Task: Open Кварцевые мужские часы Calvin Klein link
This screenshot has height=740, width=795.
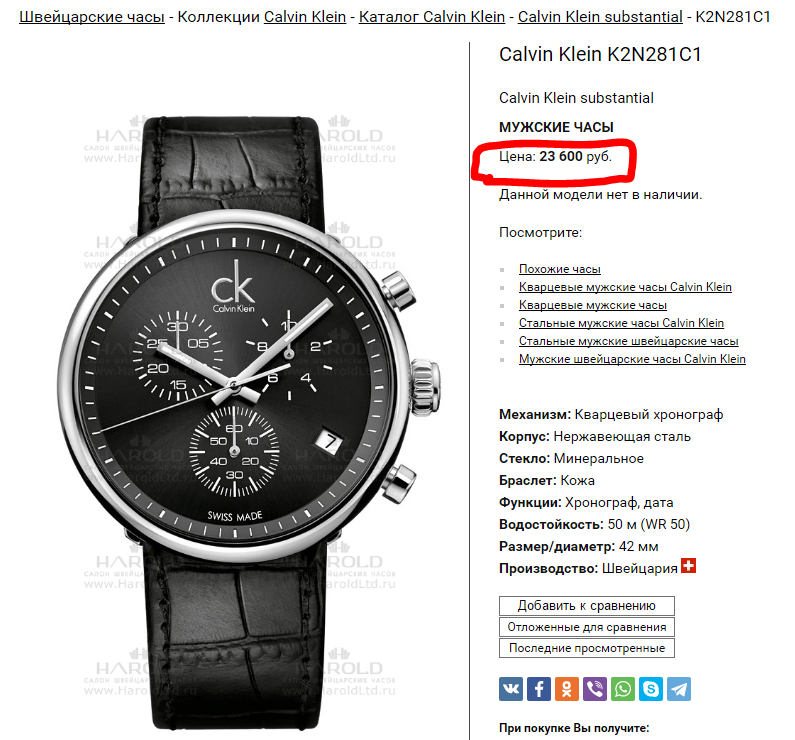Action: click(x=625, y=287)
